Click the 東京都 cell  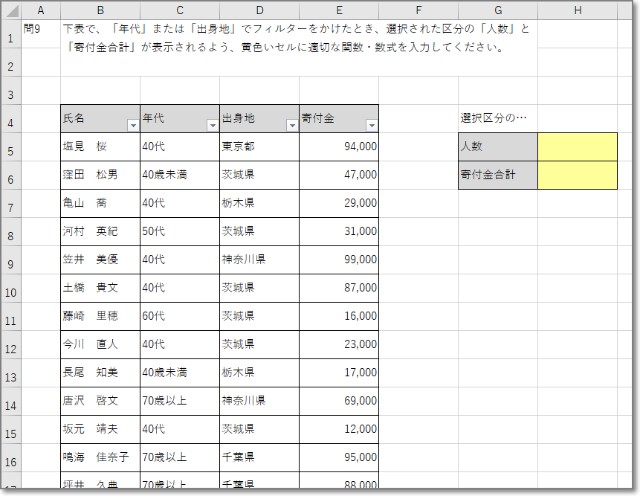click(259, 146)
